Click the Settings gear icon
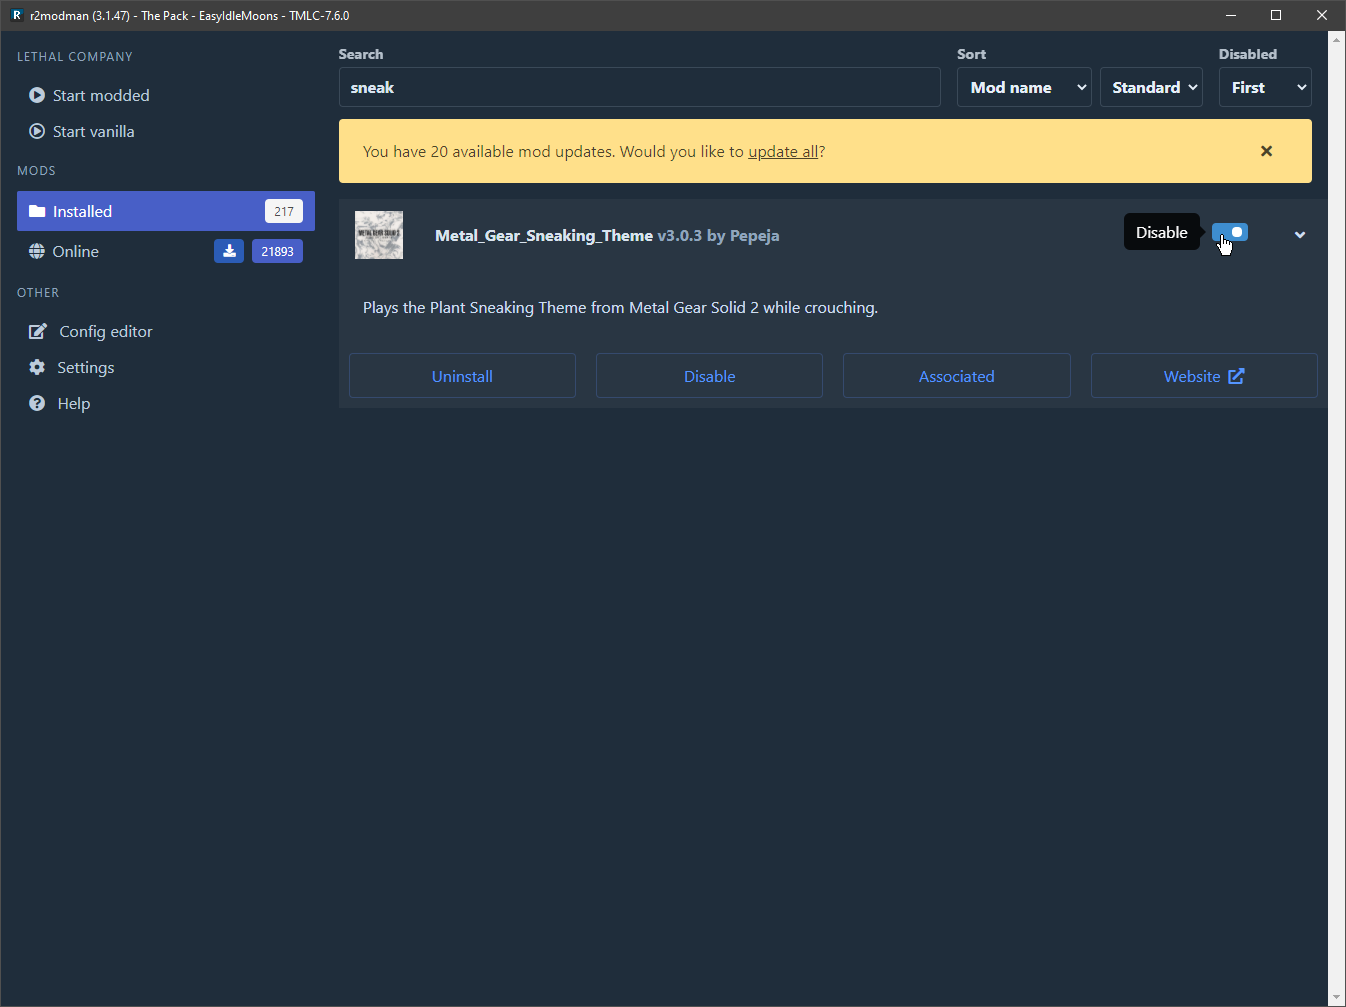This screenshot has width=1346, height=1007. 37,367
